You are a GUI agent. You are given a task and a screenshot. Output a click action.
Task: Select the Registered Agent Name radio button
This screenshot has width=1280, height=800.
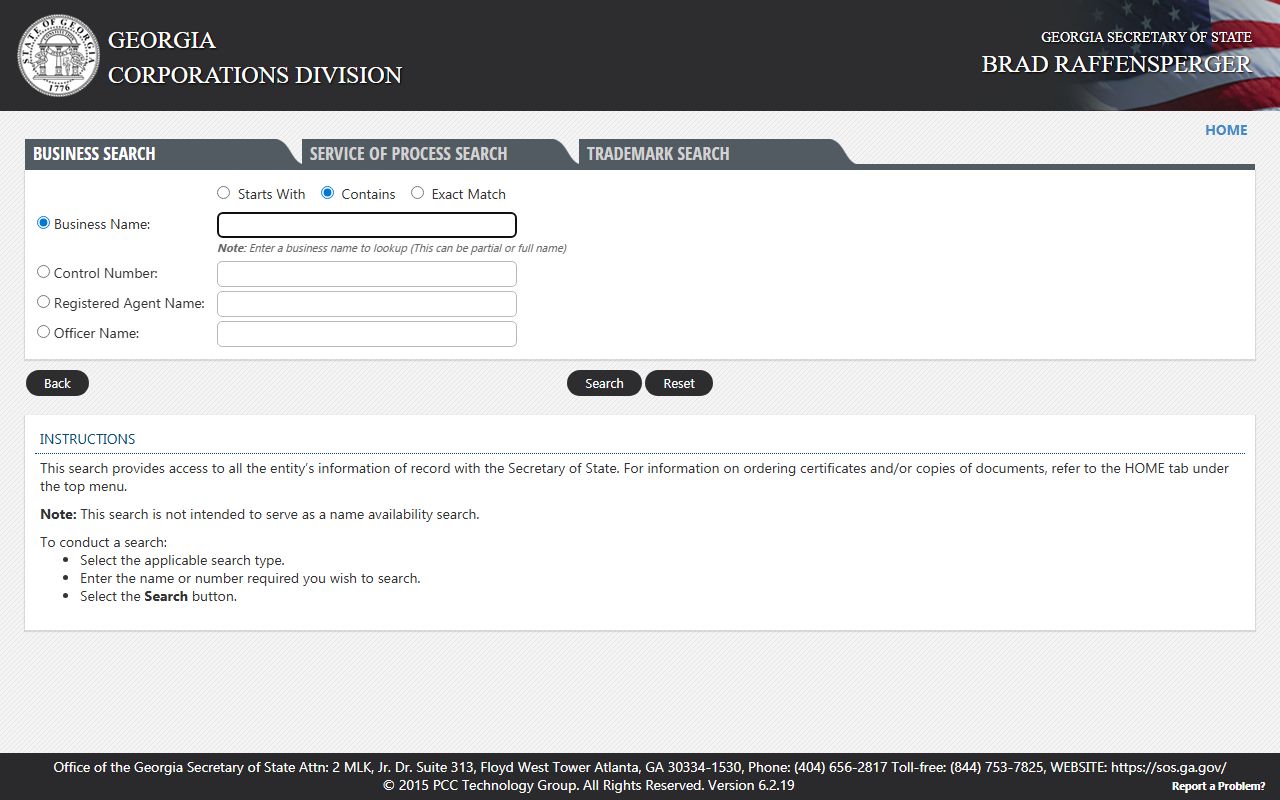point(44,302)
